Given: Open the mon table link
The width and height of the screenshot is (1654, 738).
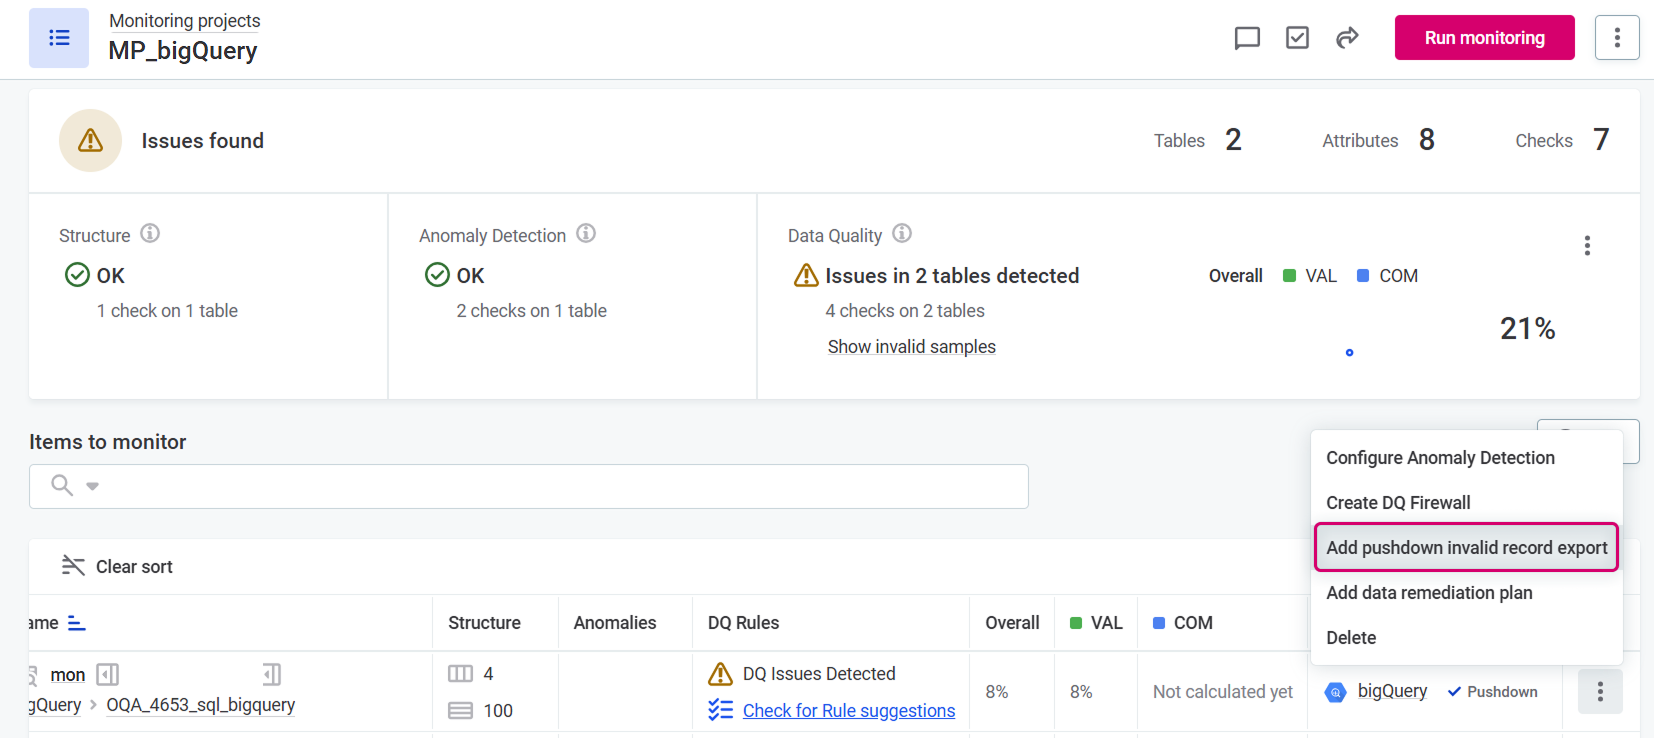Looking at the screenshot, I should tap(68, 675).
